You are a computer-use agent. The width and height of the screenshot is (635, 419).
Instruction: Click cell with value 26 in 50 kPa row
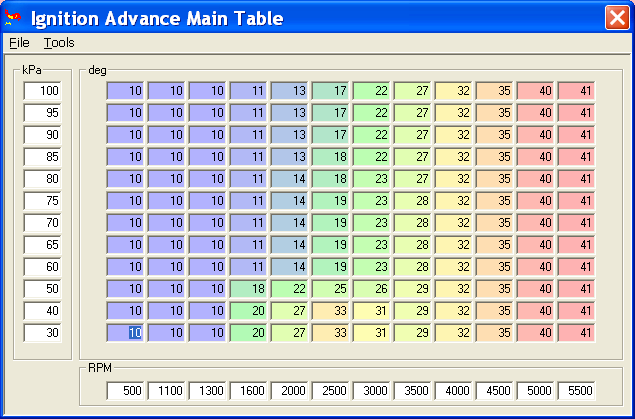tap(372, 289)
